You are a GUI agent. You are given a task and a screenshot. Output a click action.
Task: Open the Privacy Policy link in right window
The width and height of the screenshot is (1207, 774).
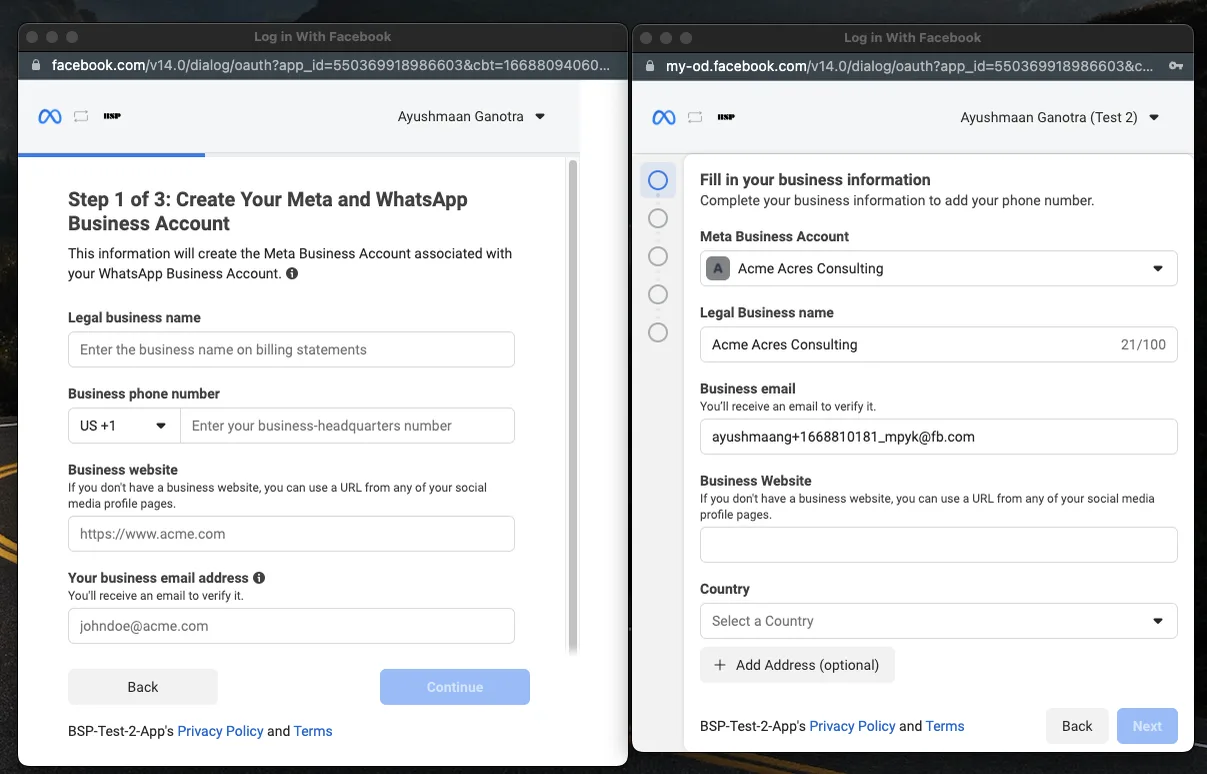click(852, 726)
